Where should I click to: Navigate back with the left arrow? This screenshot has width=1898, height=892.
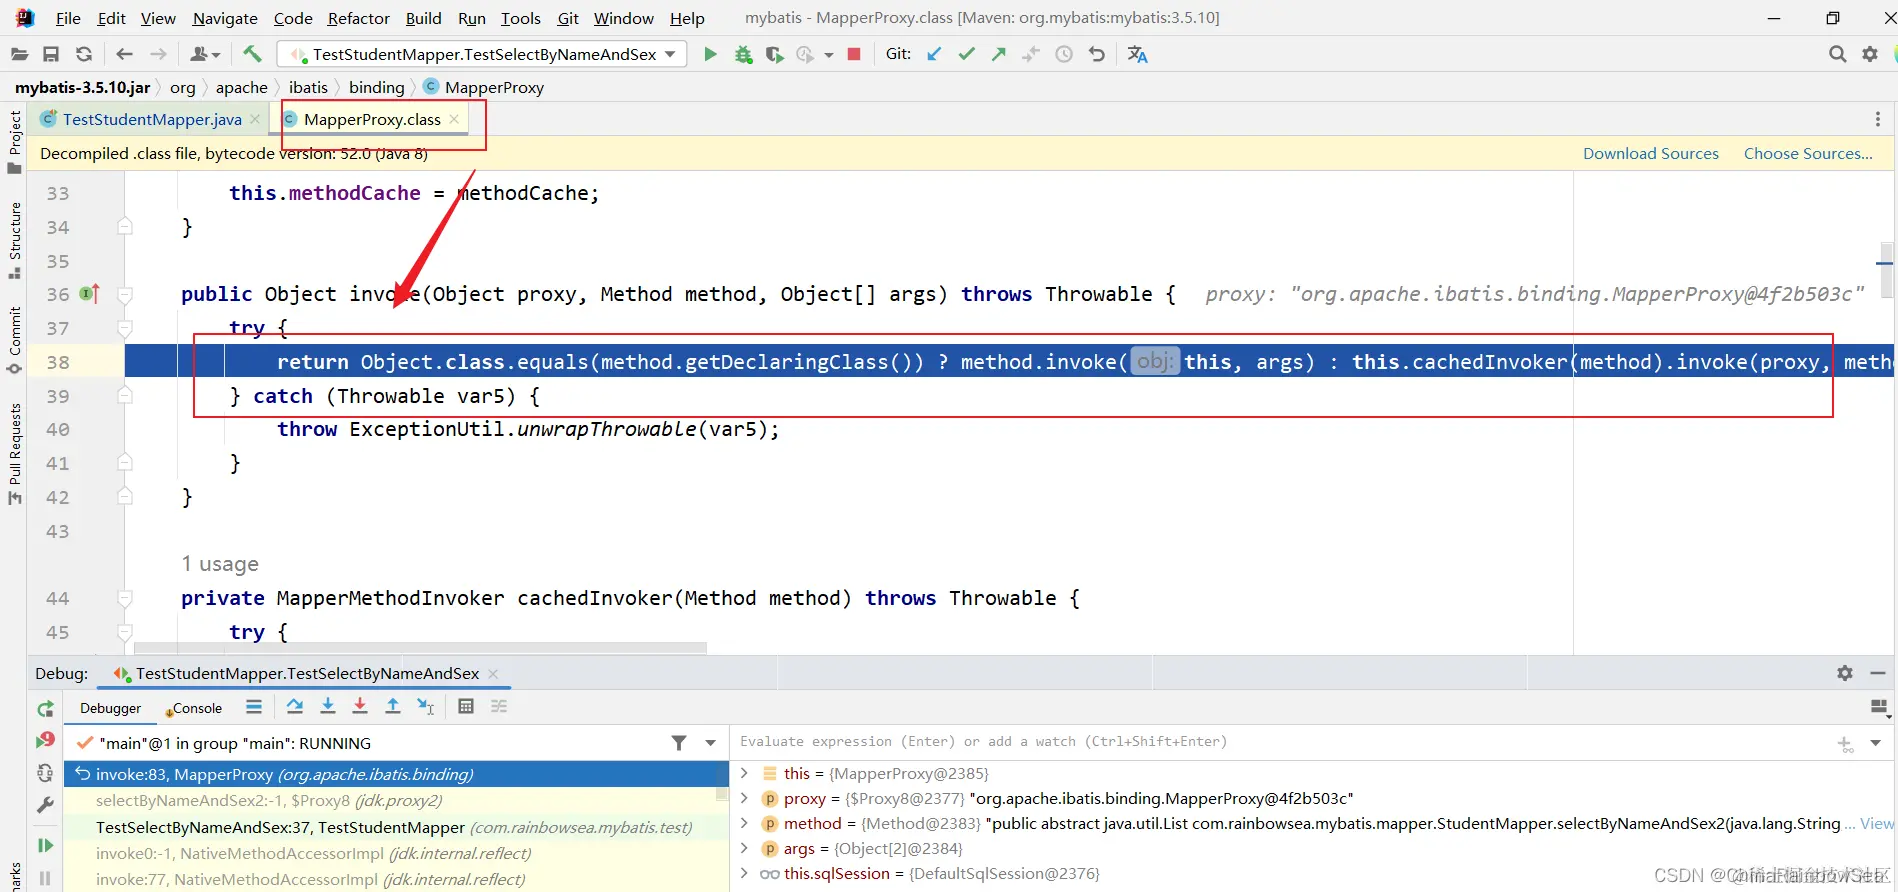pos(124,54)
